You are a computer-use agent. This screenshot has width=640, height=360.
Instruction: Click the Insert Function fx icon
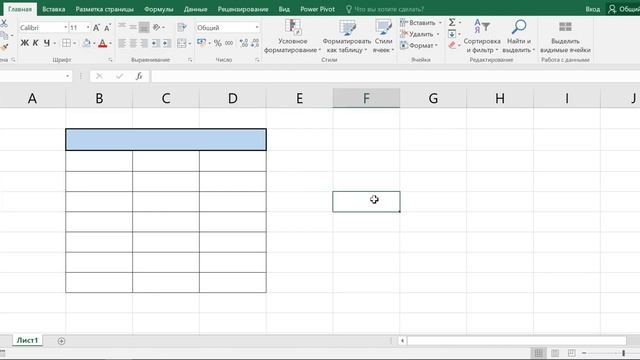[x=139, y=76]
